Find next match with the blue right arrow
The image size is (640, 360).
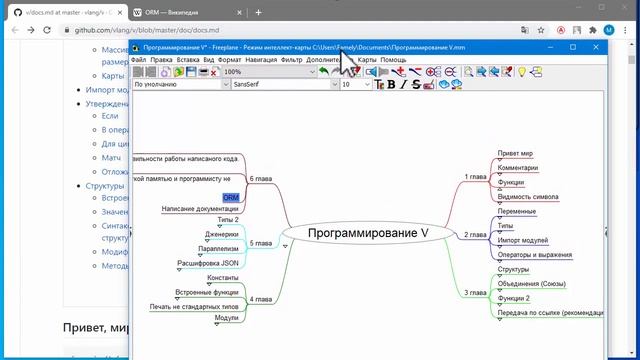click(x=481, y=72)
